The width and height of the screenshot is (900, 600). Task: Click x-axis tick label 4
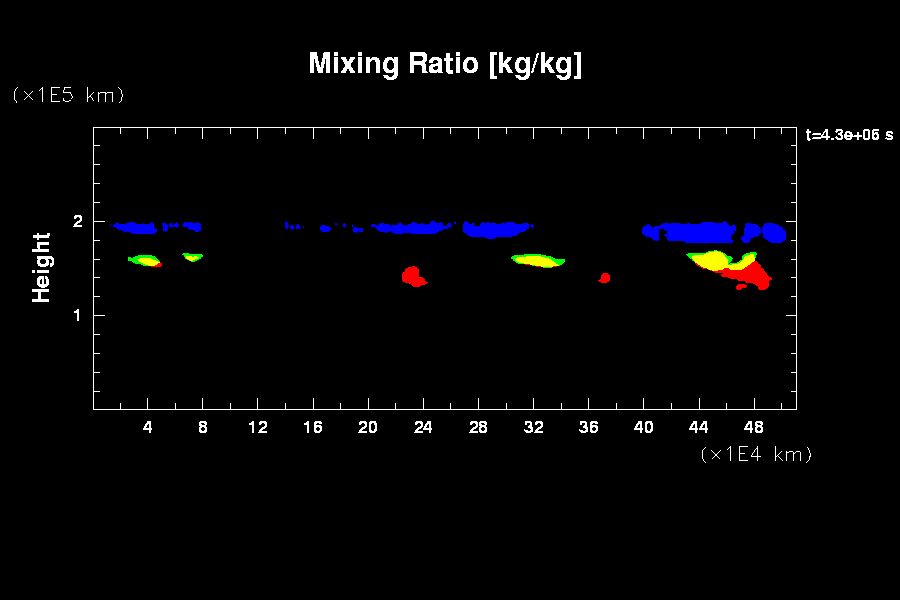148,428
